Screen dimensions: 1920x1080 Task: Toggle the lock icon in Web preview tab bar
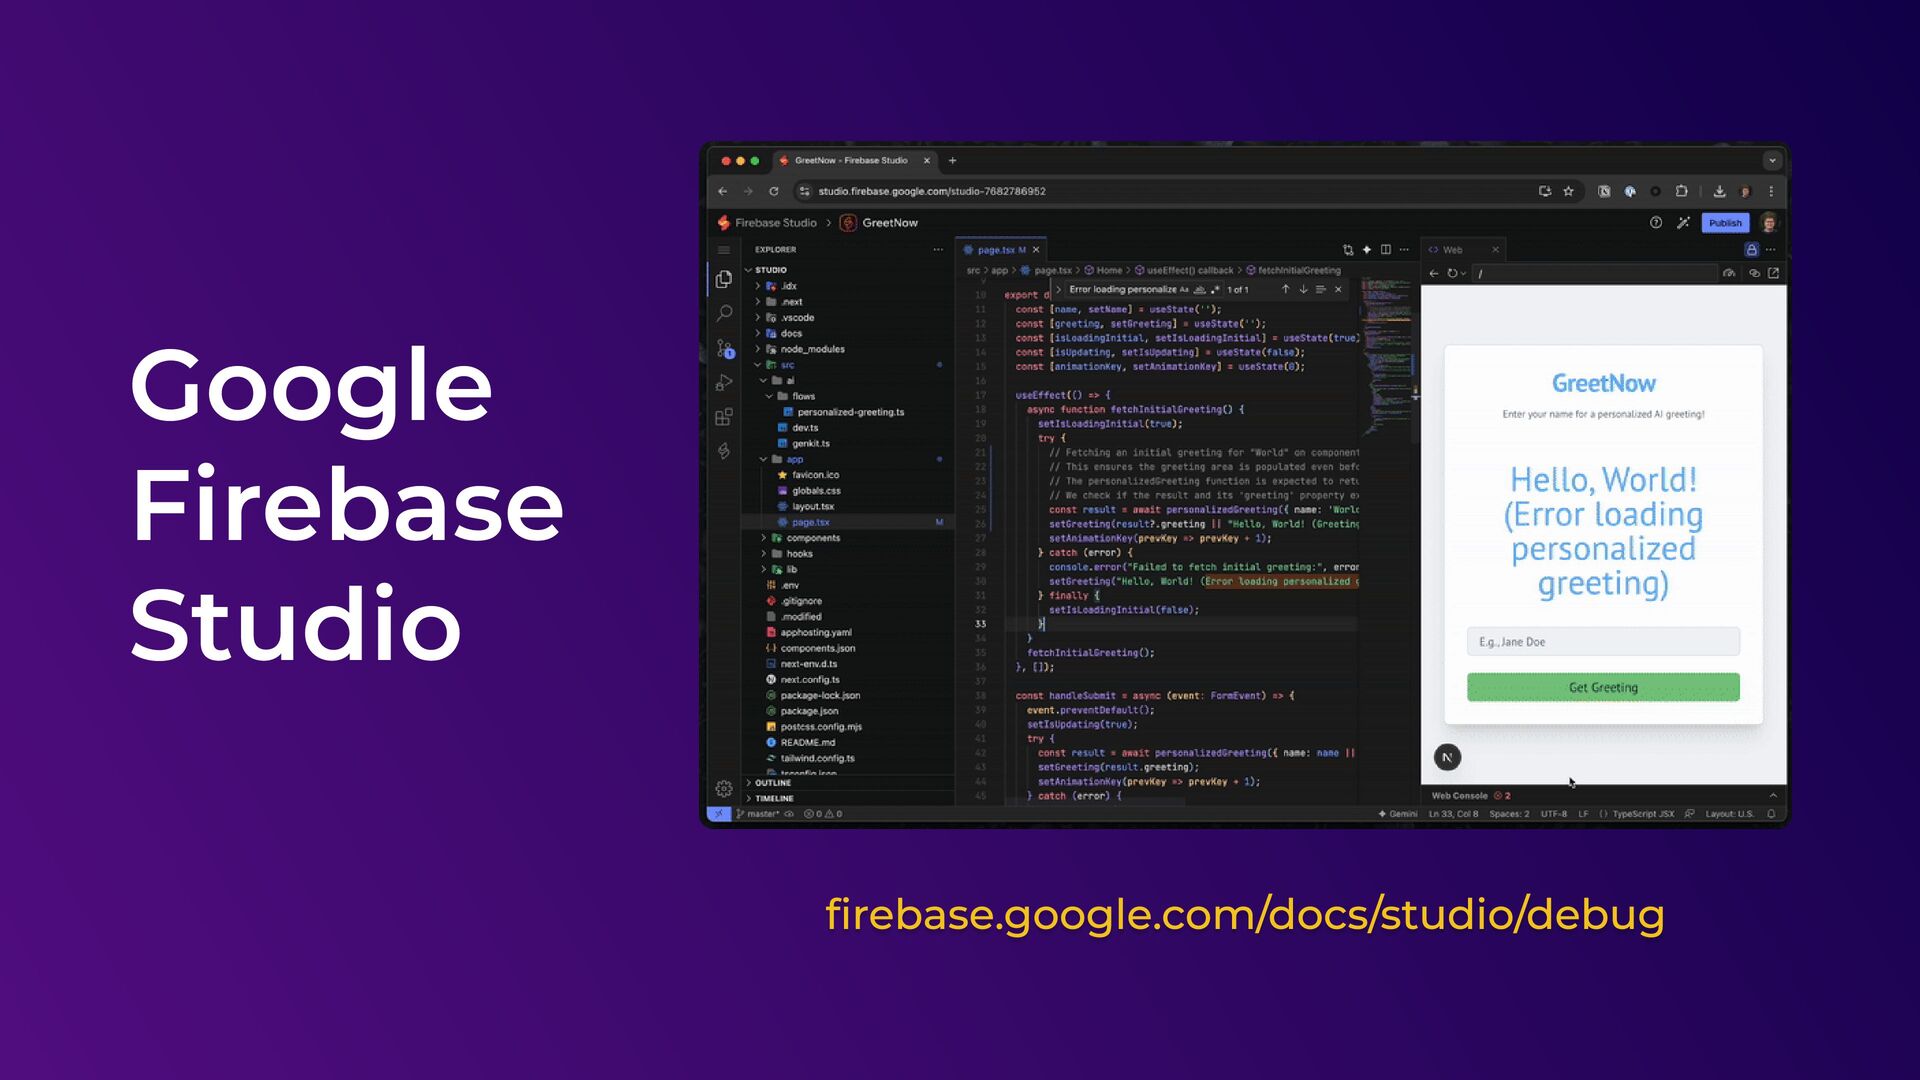tap(1751, 250)
